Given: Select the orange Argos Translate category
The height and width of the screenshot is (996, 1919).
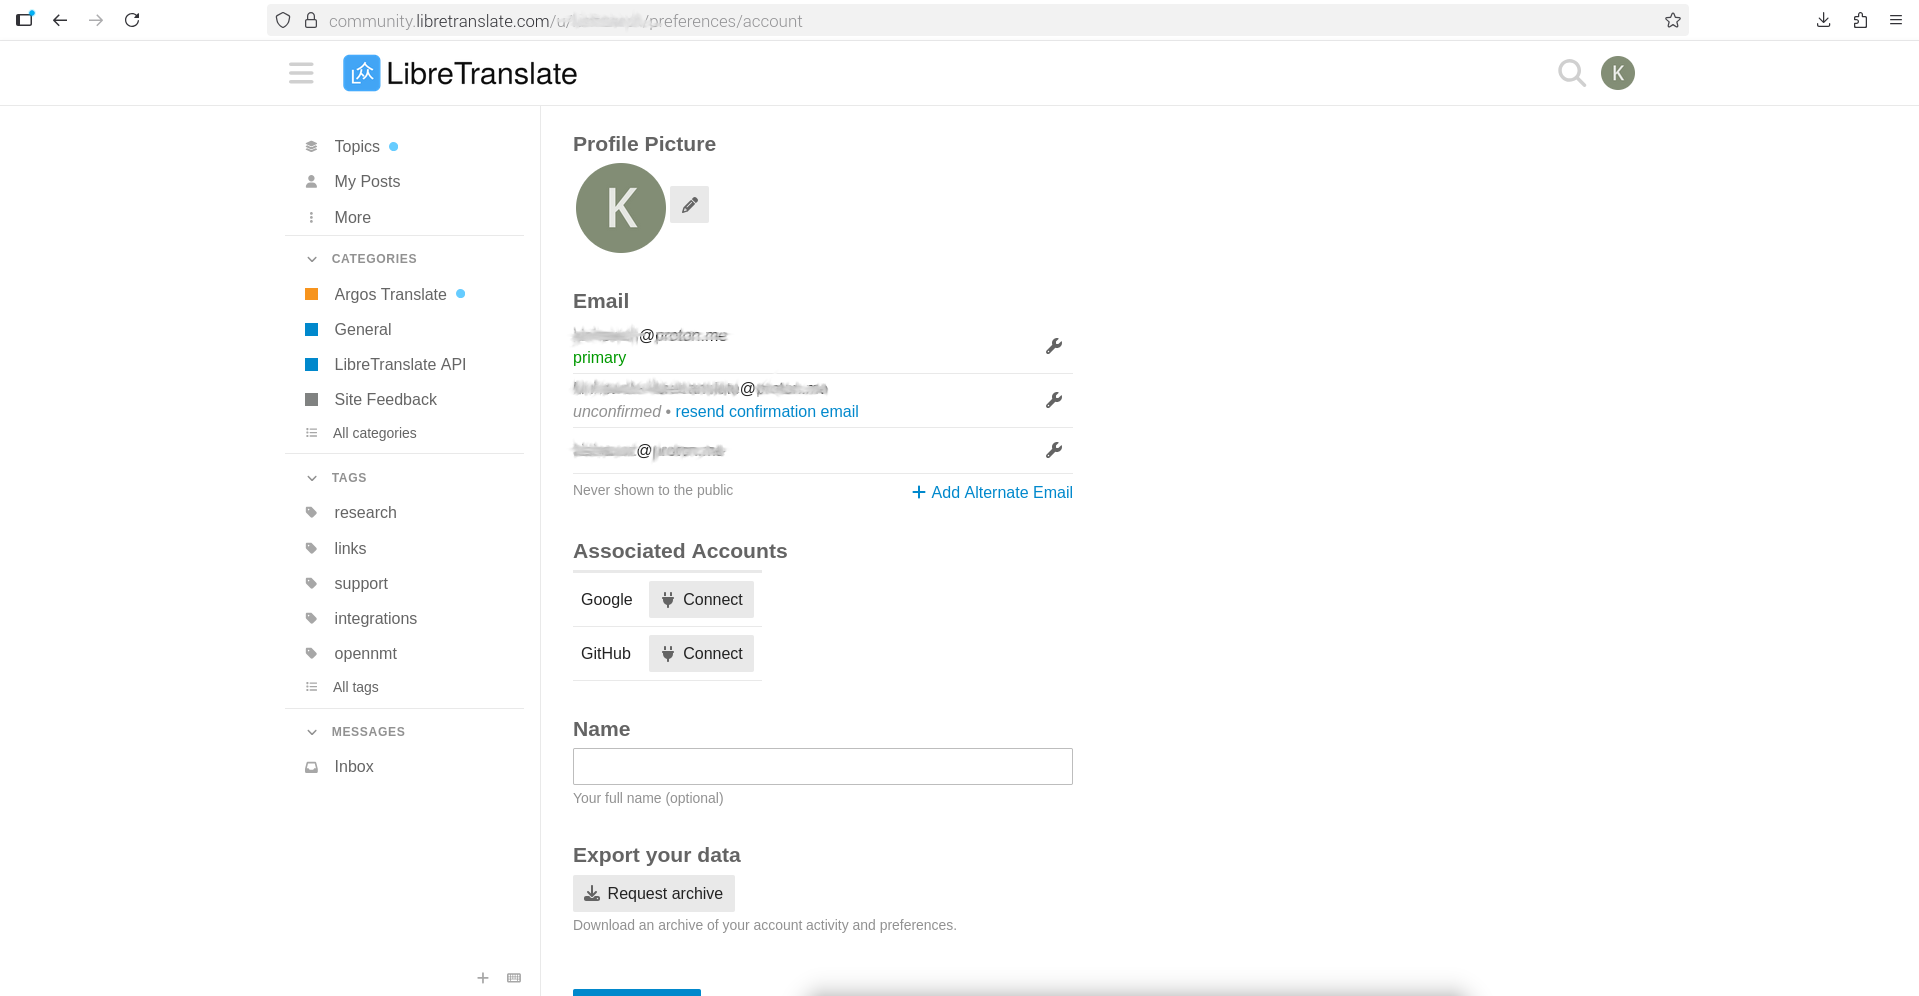Looking at the screenshot, I should click(x=389, y=295).
